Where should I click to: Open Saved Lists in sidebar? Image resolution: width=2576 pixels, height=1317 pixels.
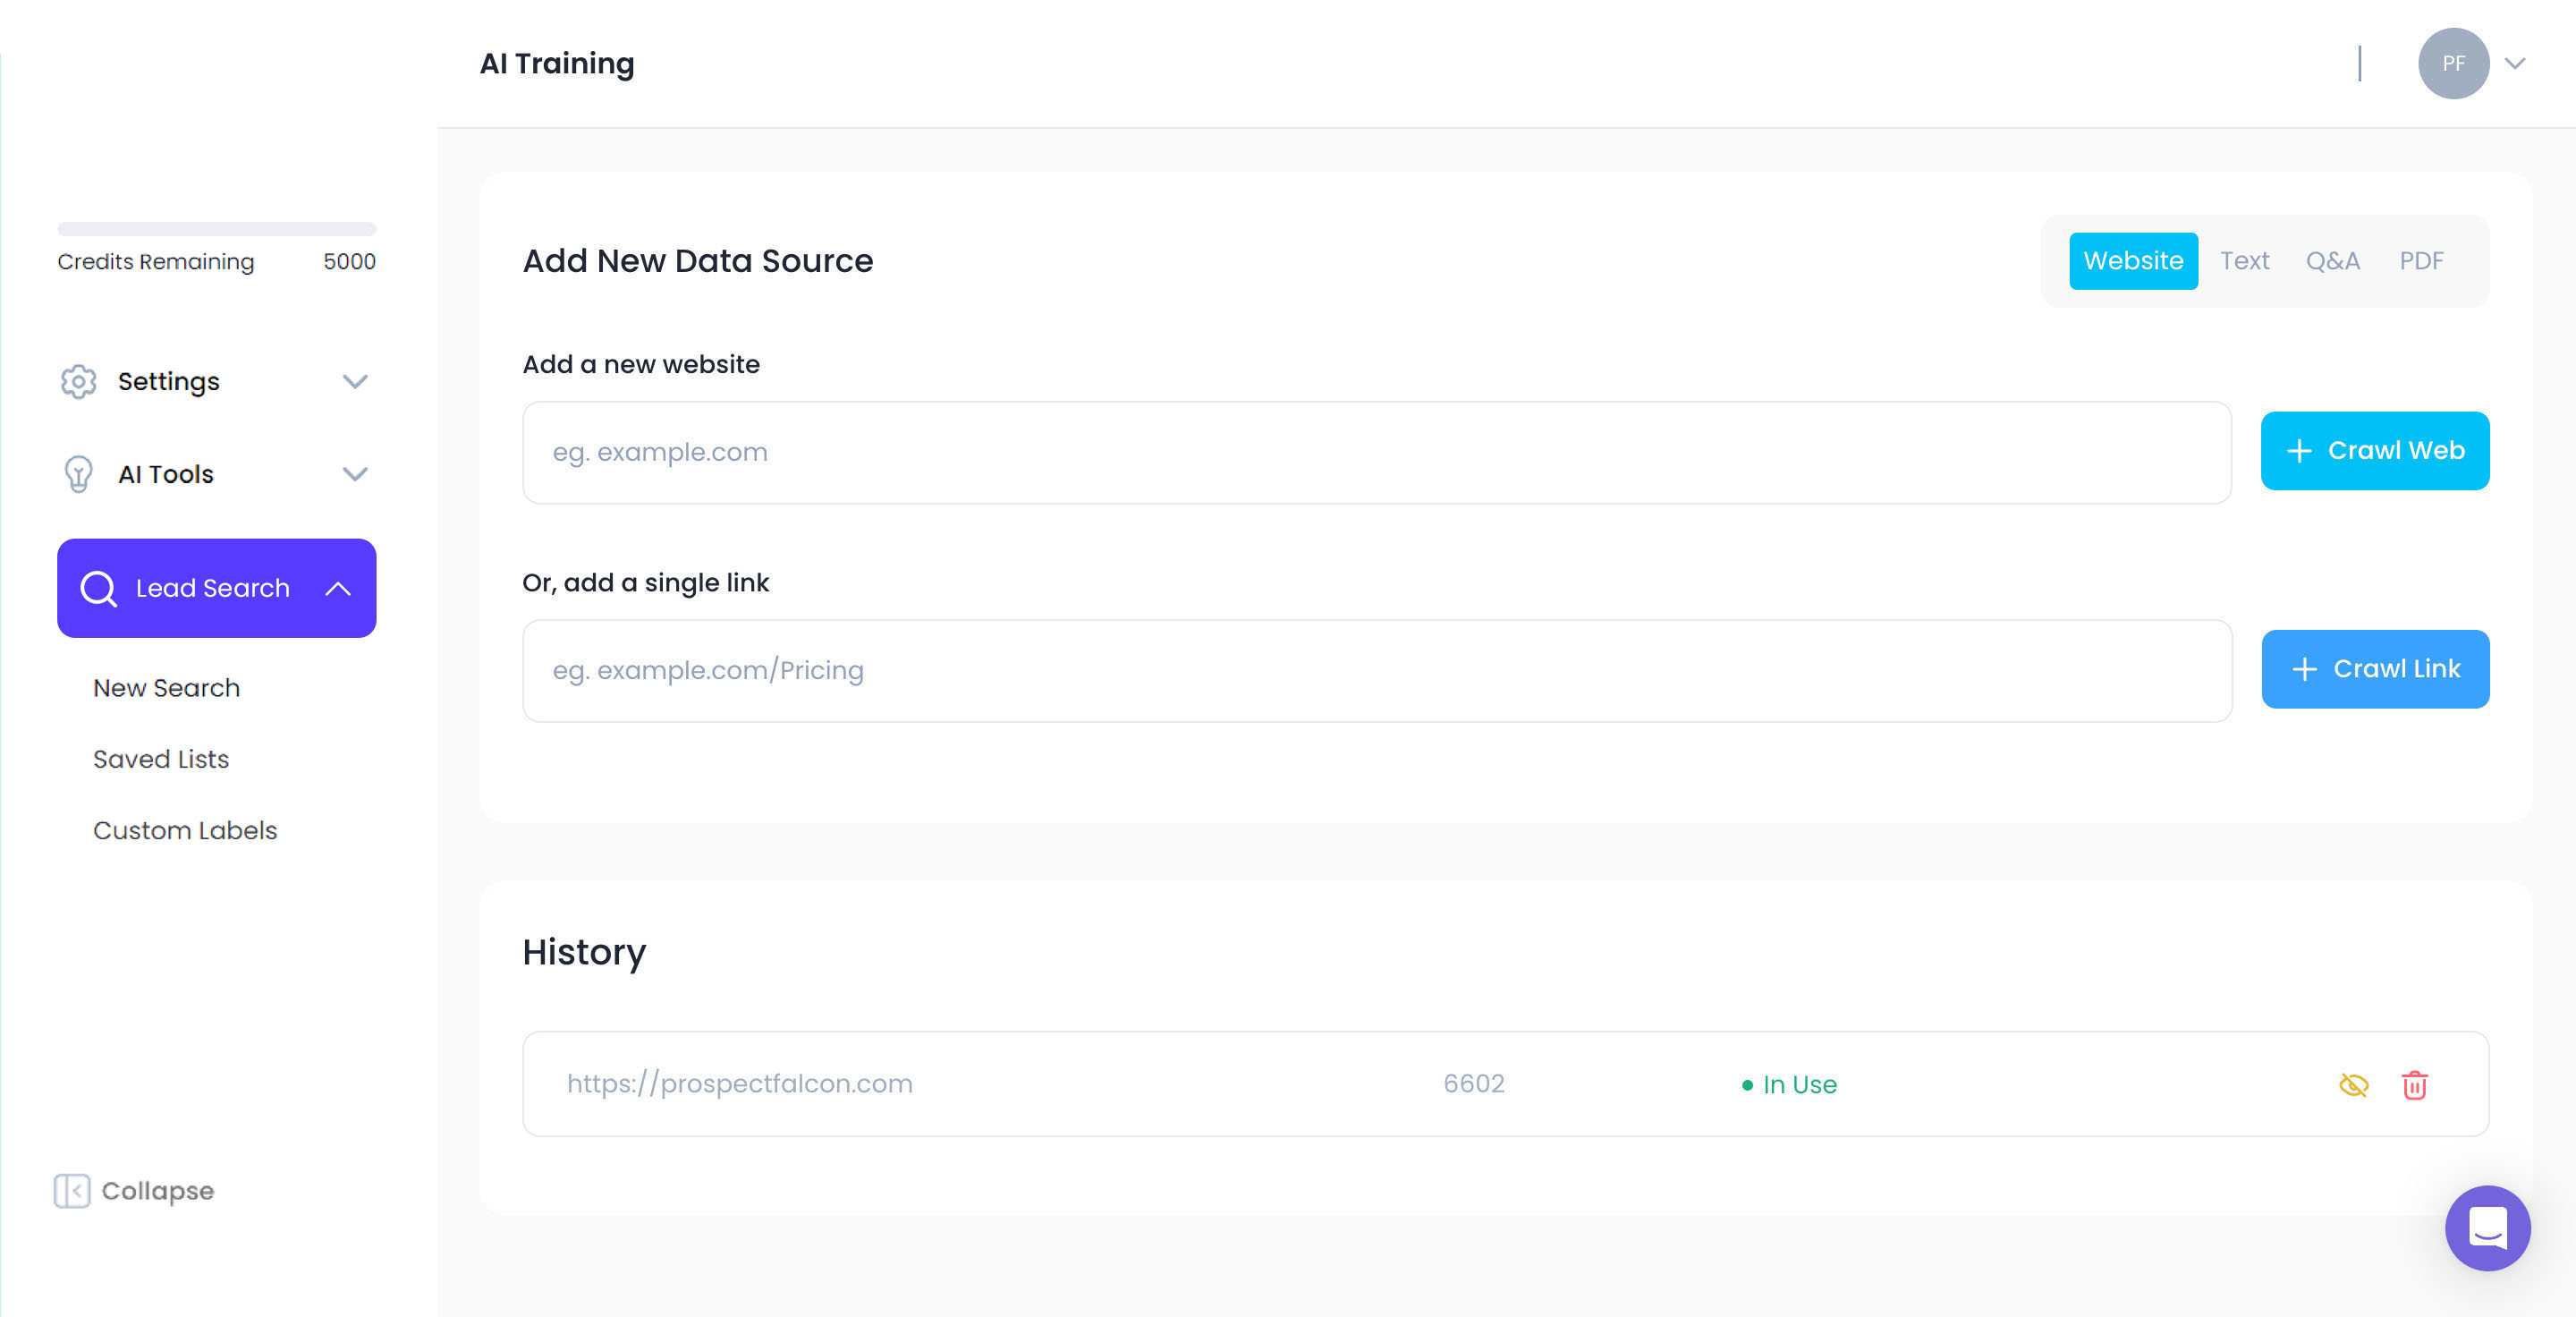coord(161,759)
